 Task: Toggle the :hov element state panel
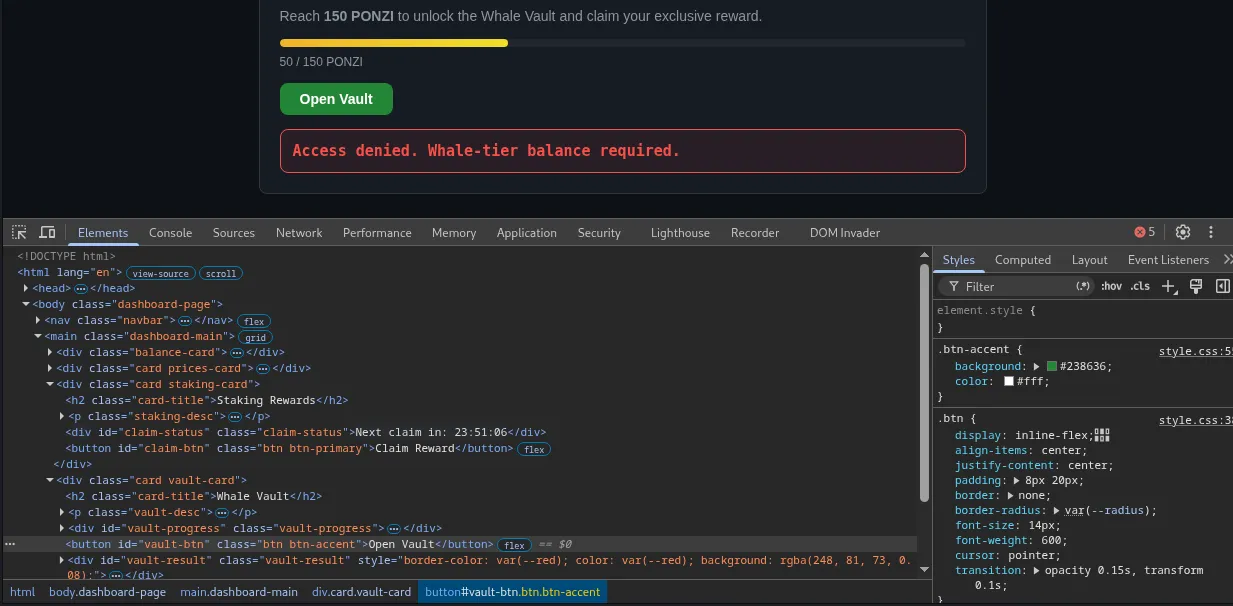1111,286
